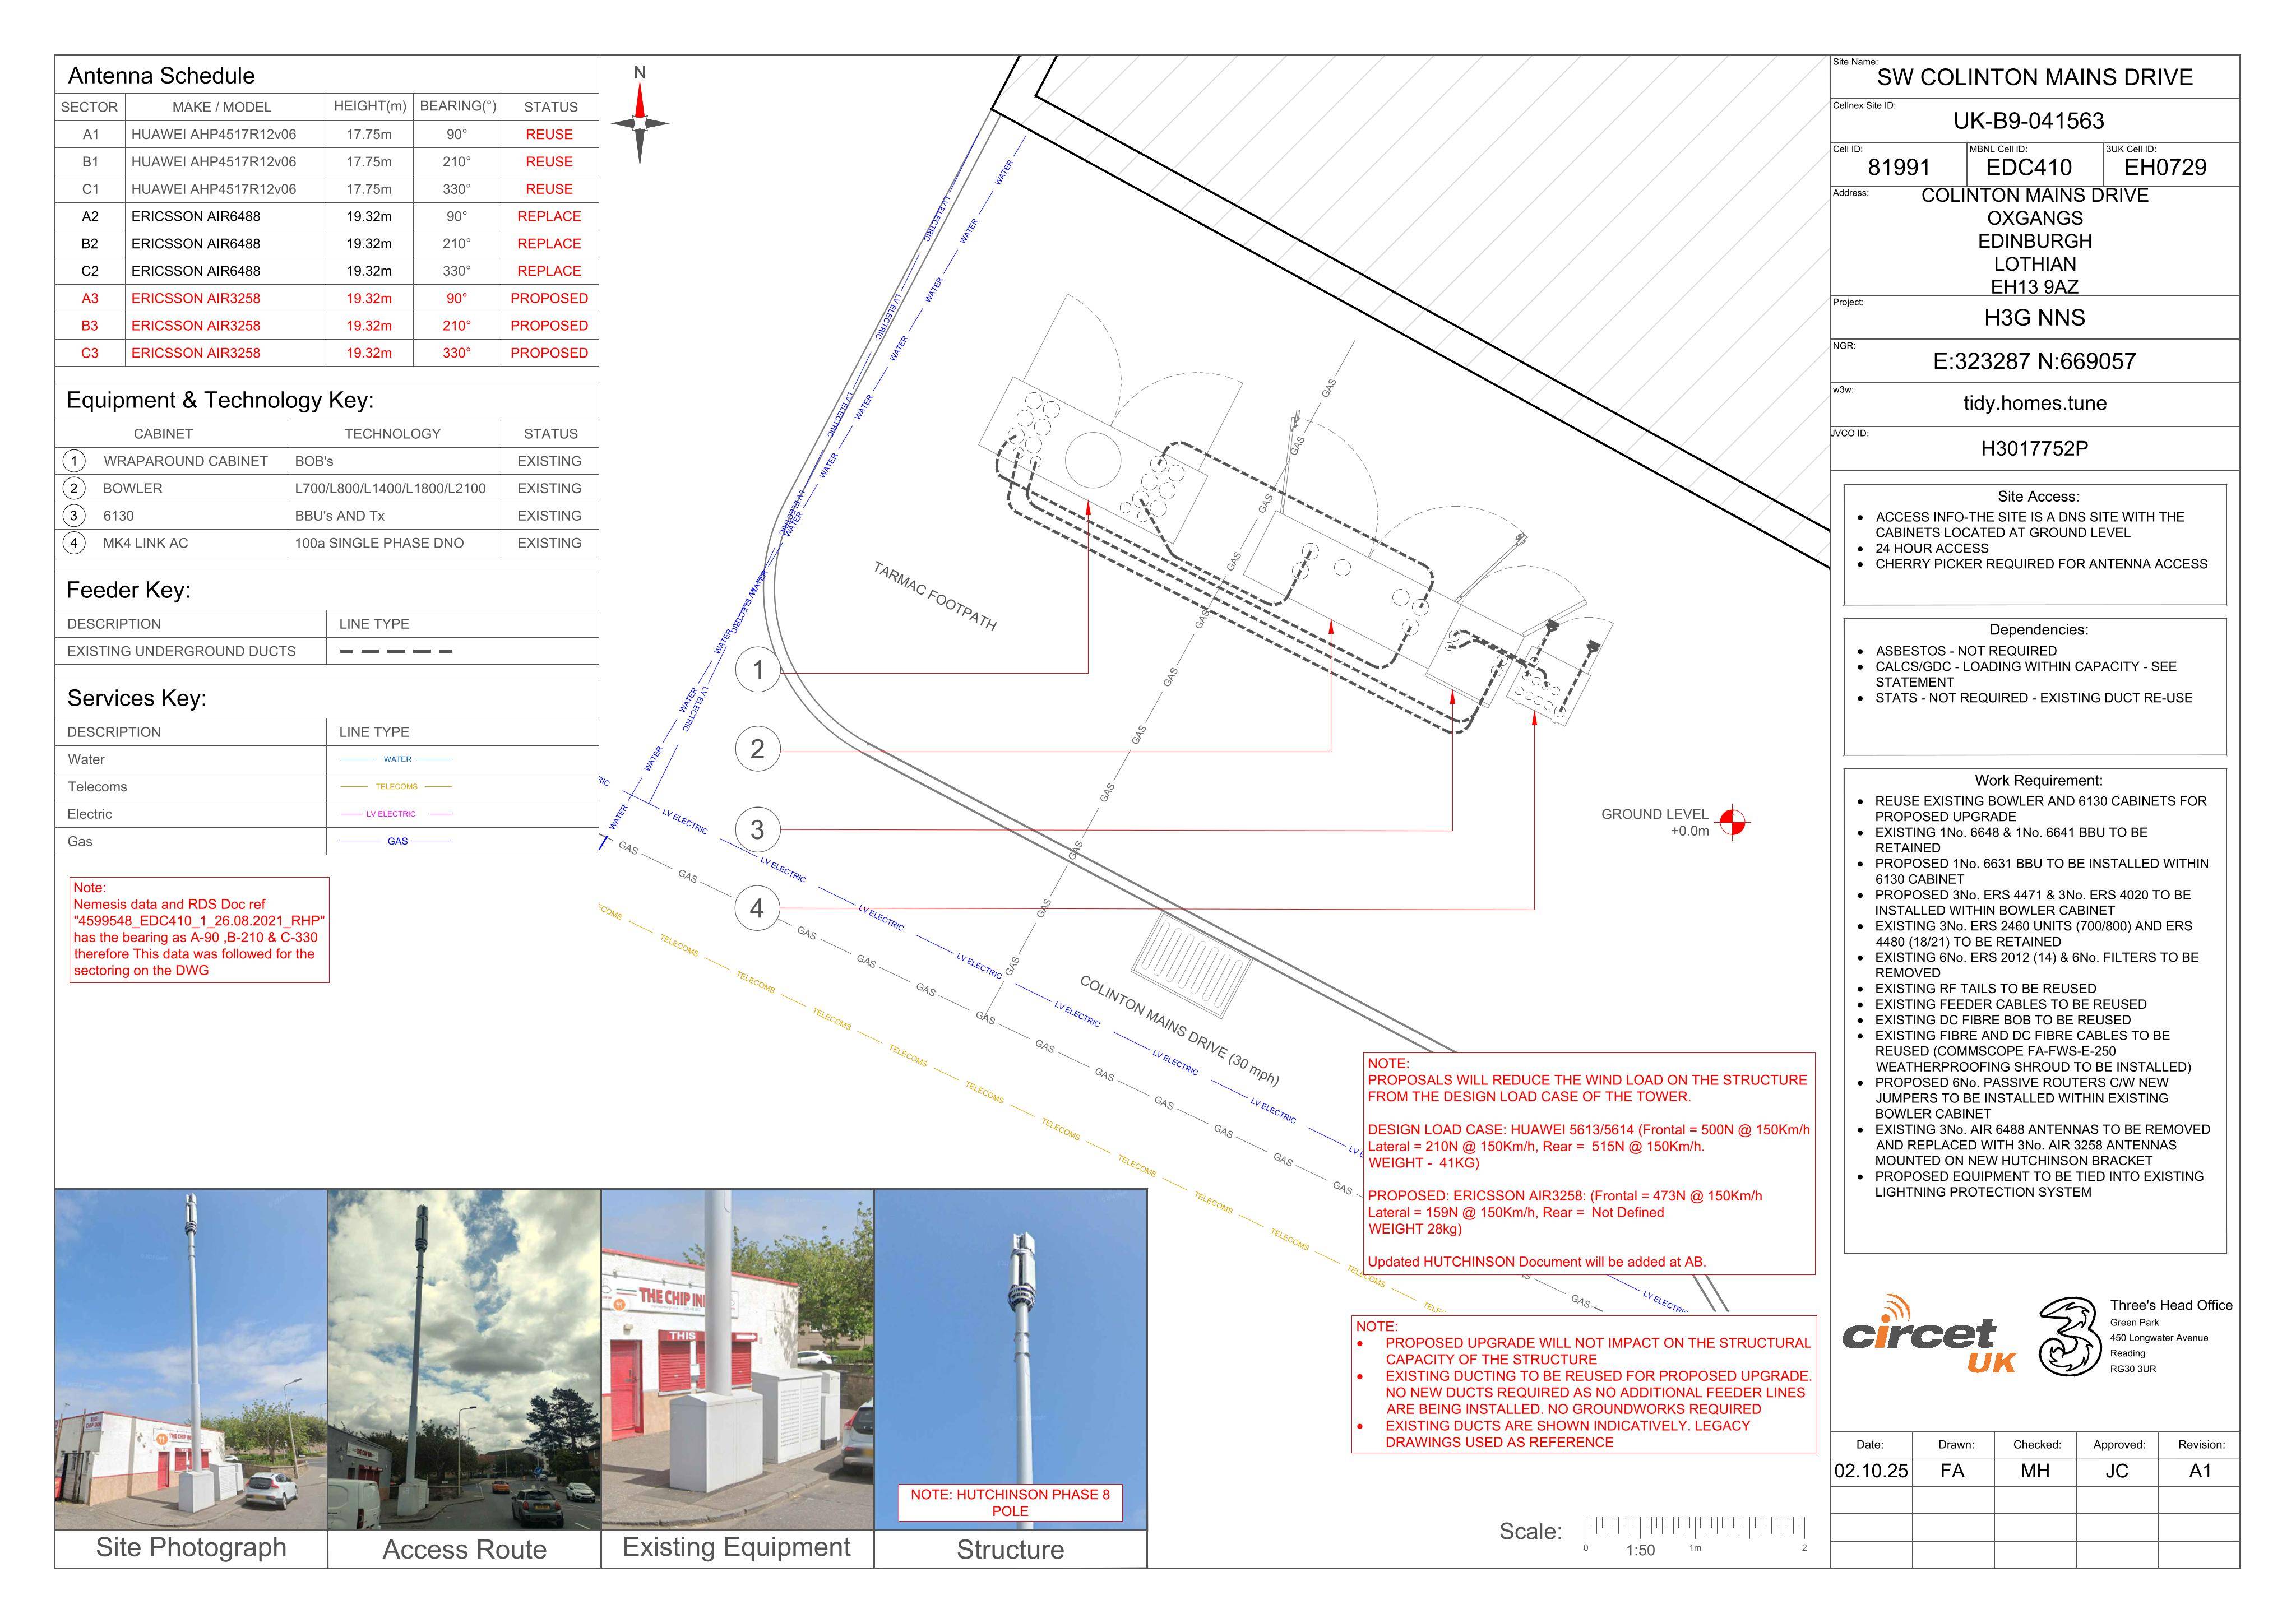
Task: Click 'ERICSSON AIR3258' in row B3
Action: (x=195, y=325)
